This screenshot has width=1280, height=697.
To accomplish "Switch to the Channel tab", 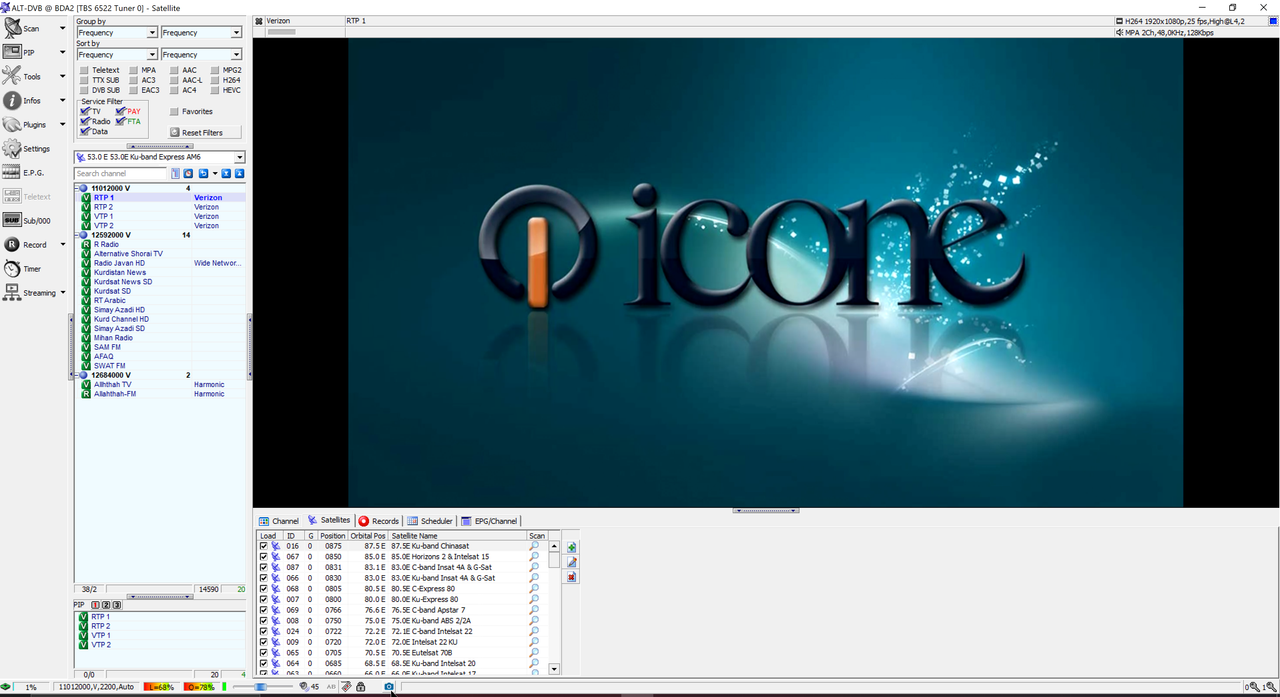I will (279, 521).
